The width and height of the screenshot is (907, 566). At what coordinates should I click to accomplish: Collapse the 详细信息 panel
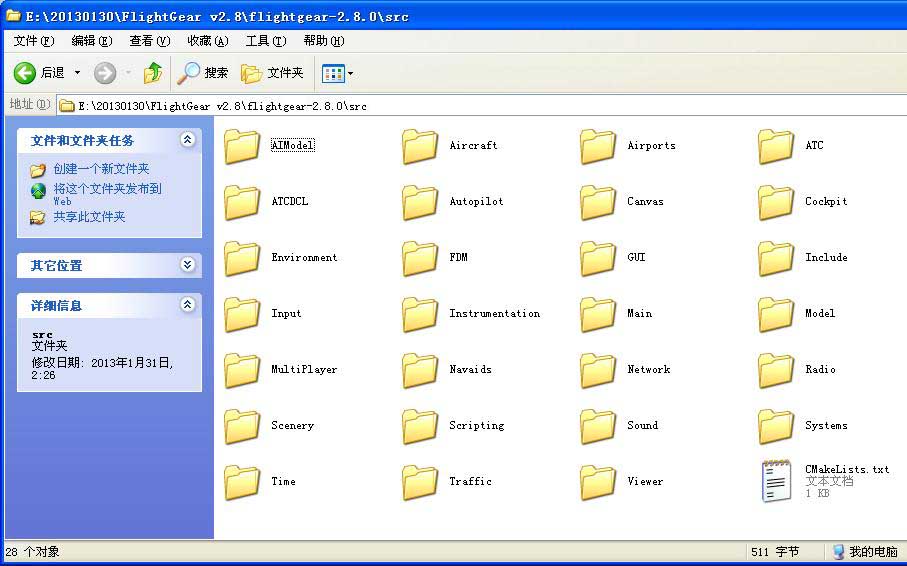click(x=187, y=304)
